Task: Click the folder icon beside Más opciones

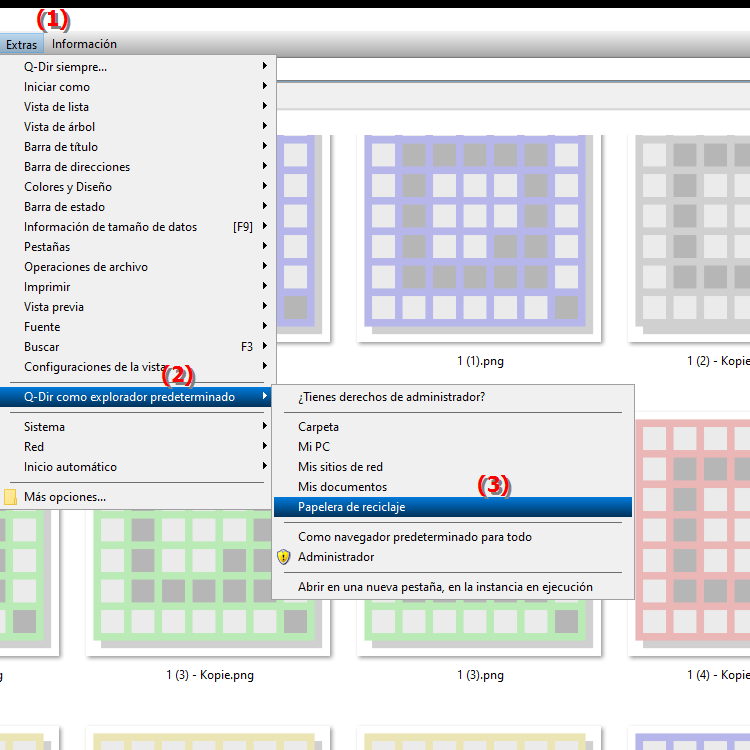Action: [10, 497]
